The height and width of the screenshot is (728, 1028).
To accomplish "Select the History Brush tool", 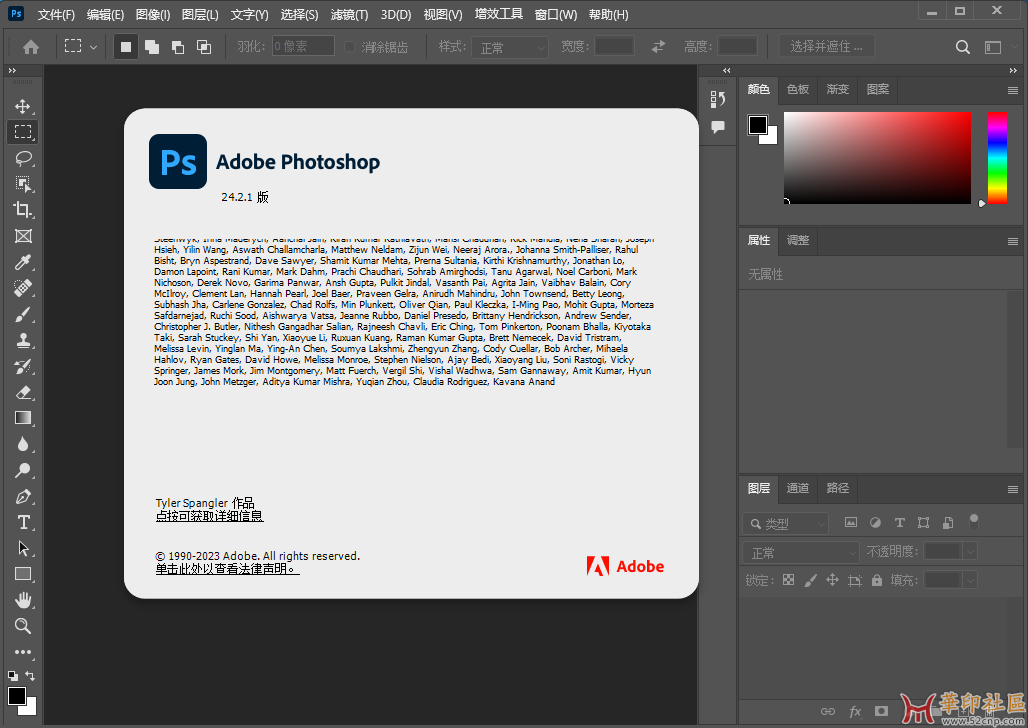I will point(23,366).
